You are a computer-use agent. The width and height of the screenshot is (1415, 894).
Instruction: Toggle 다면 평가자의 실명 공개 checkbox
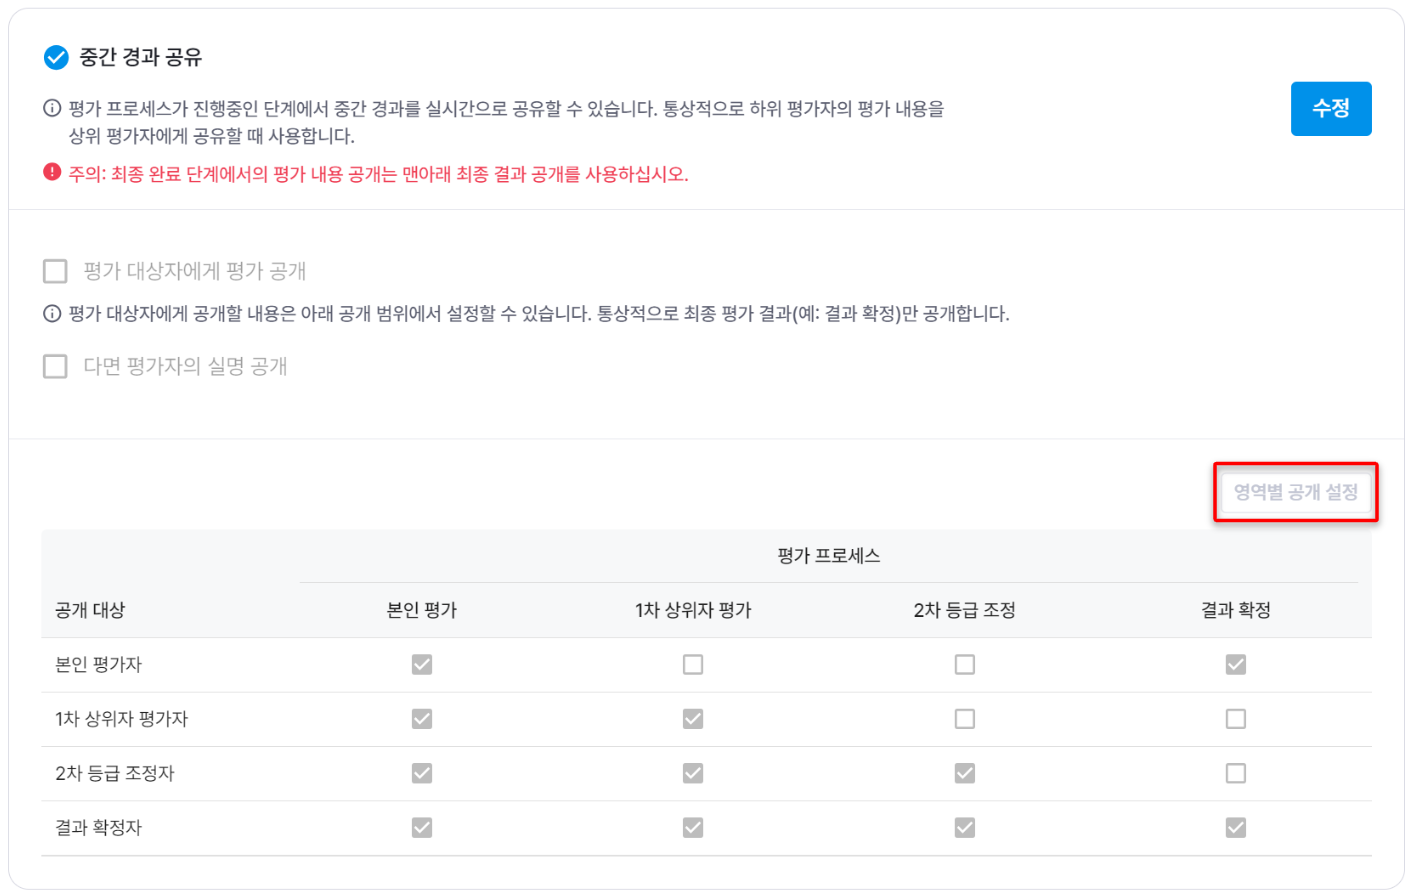56,366
